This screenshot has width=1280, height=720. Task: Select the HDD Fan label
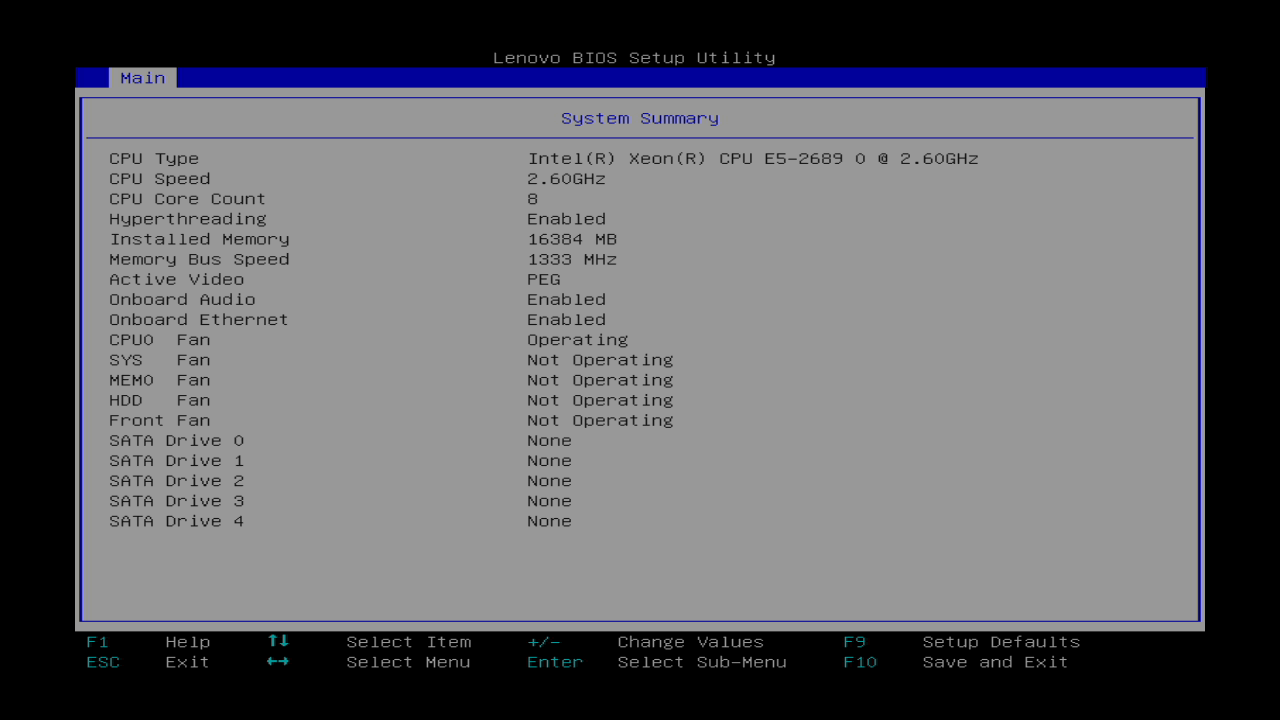160,399
